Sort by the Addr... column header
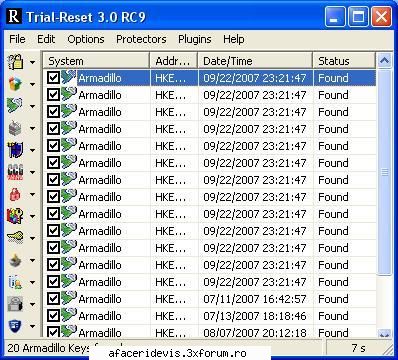Image resolution: width=398 pixels, height=360 pixels. coord(174,61)
